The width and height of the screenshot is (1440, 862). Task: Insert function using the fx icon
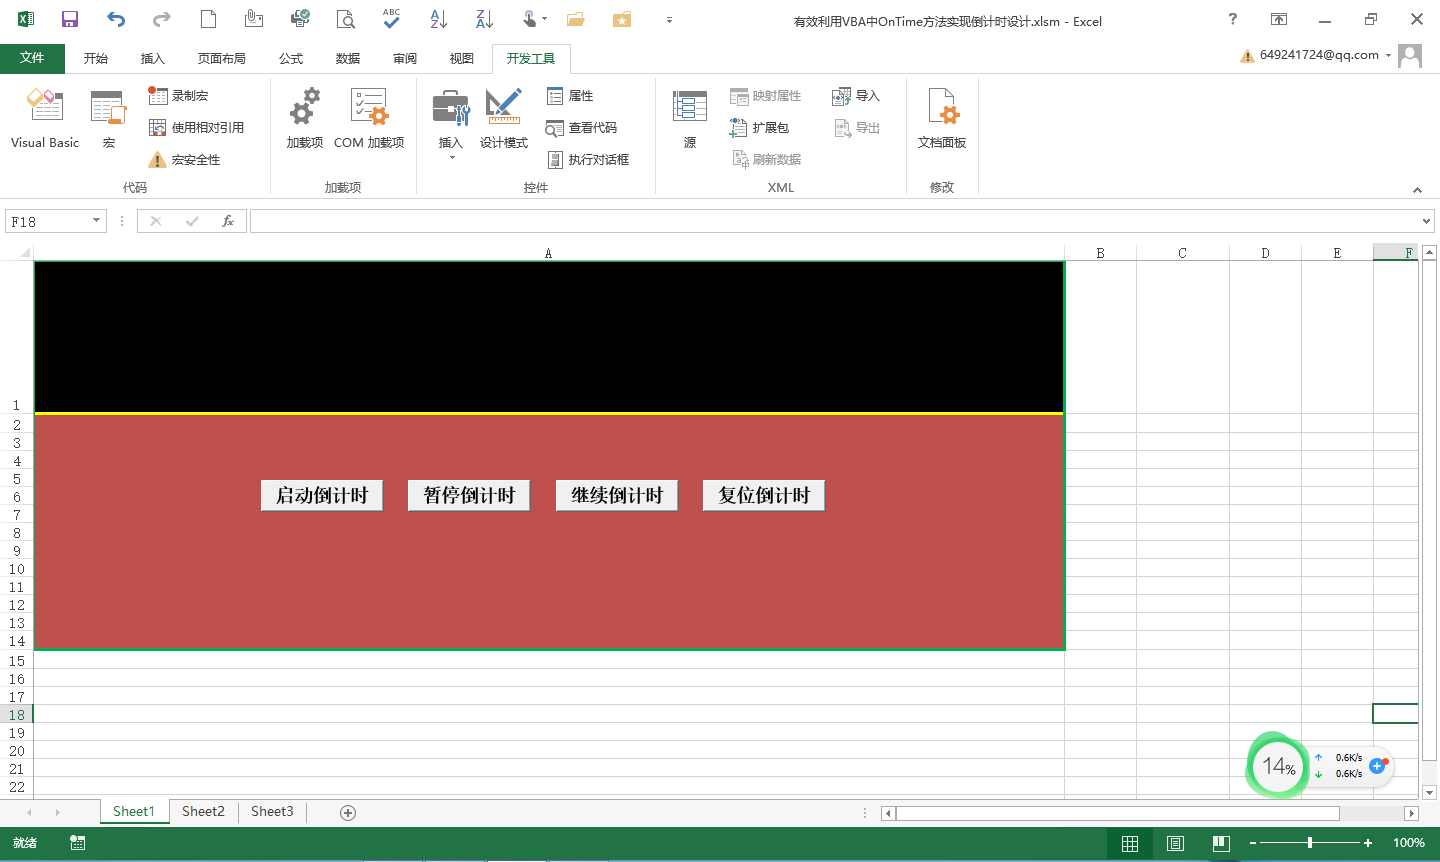pos(228,221)
